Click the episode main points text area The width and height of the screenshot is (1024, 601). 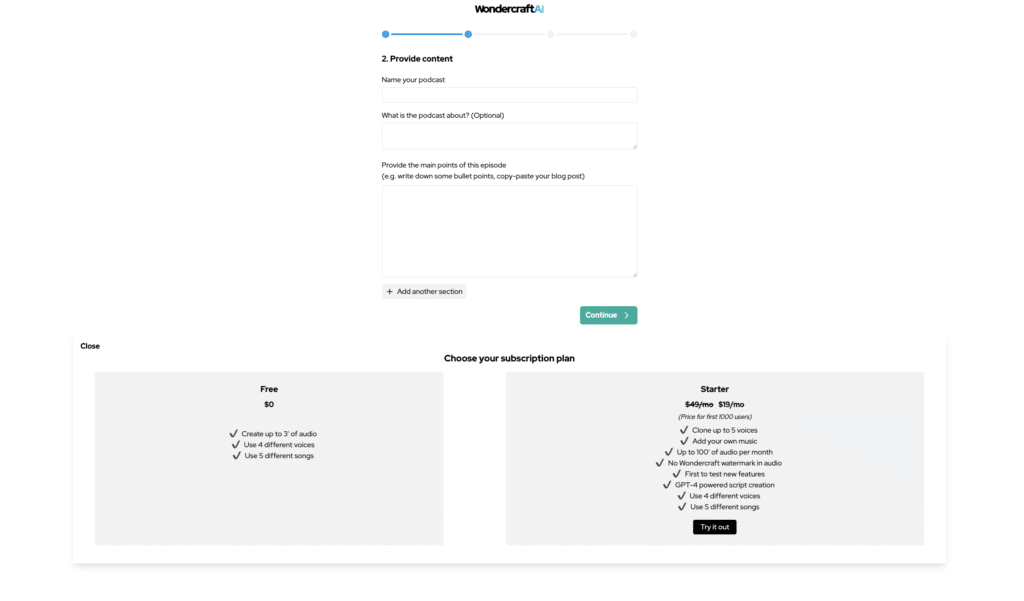point(509,231)
